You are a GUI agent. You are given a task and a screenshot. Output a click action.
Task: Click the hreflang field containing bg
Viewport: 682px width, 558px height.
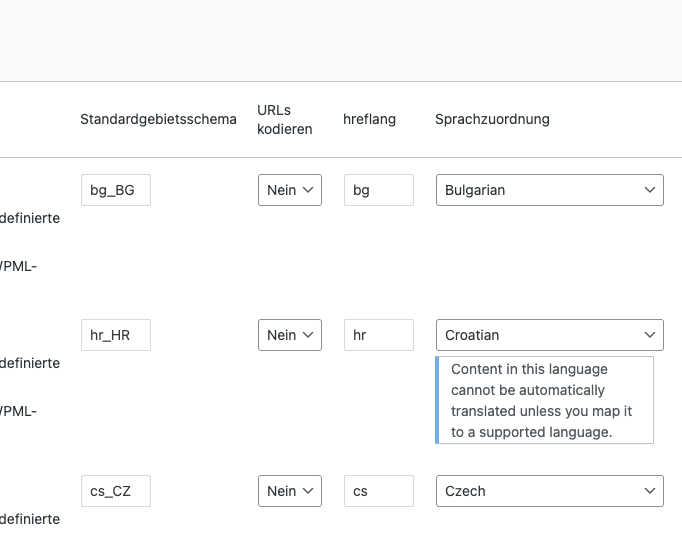coord(378,190)
